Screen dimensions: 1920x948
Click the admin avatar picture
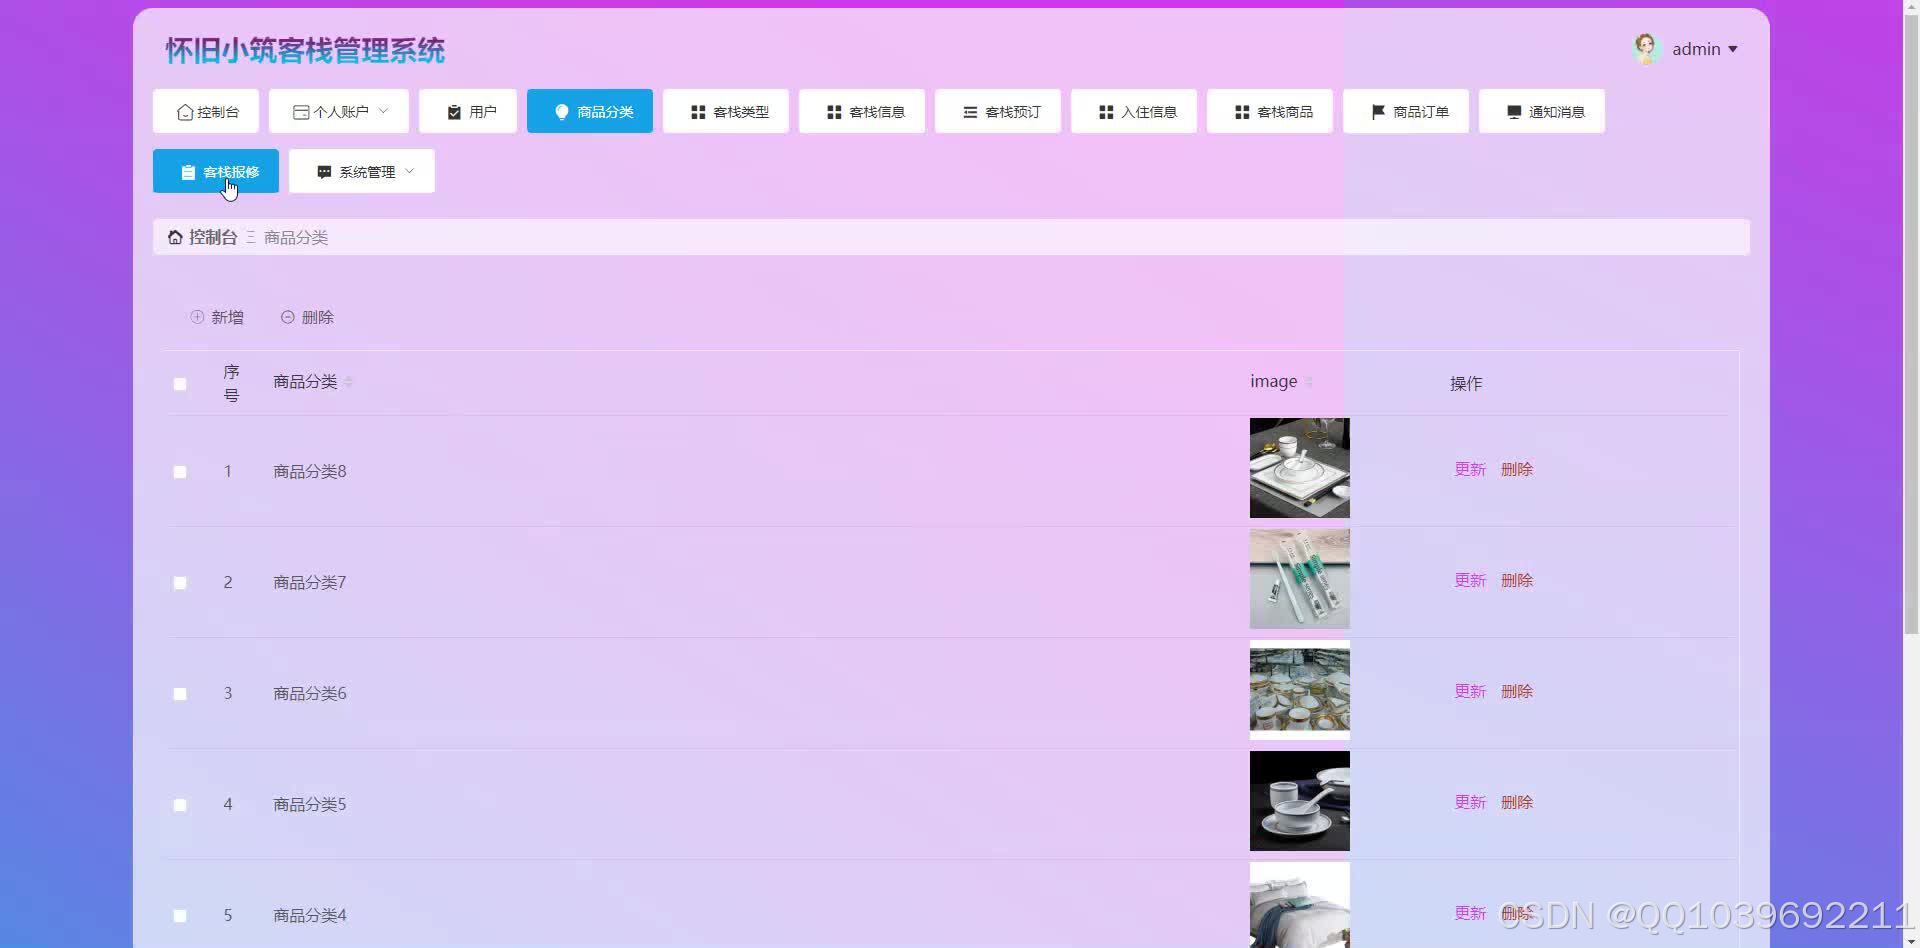(x=1646, y=48)
